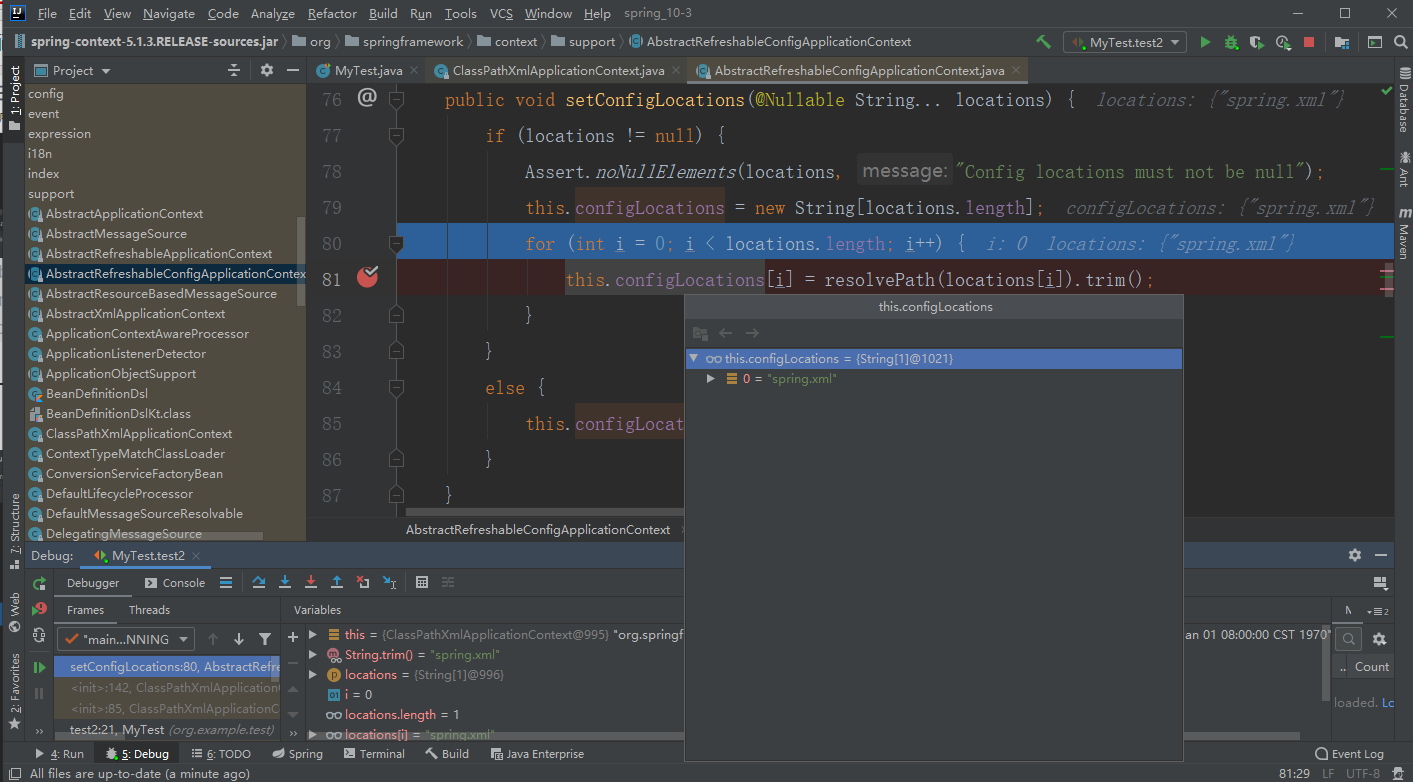Run MyTest.test2 with the green play icon
The height and width of the screenshot is (782, 1413).
tap(1205, 42)
